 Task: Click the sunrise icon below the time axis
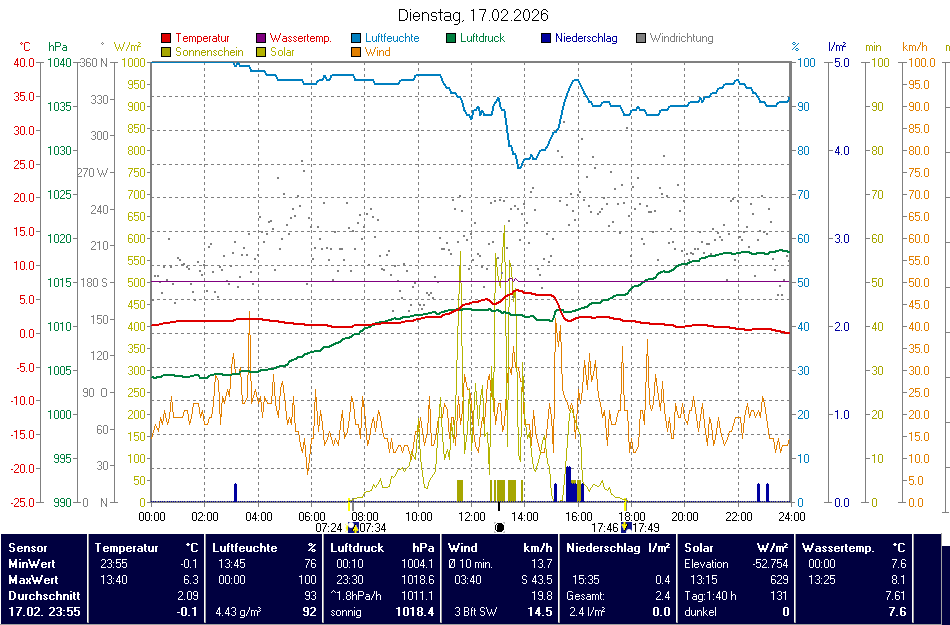(351, 527)
